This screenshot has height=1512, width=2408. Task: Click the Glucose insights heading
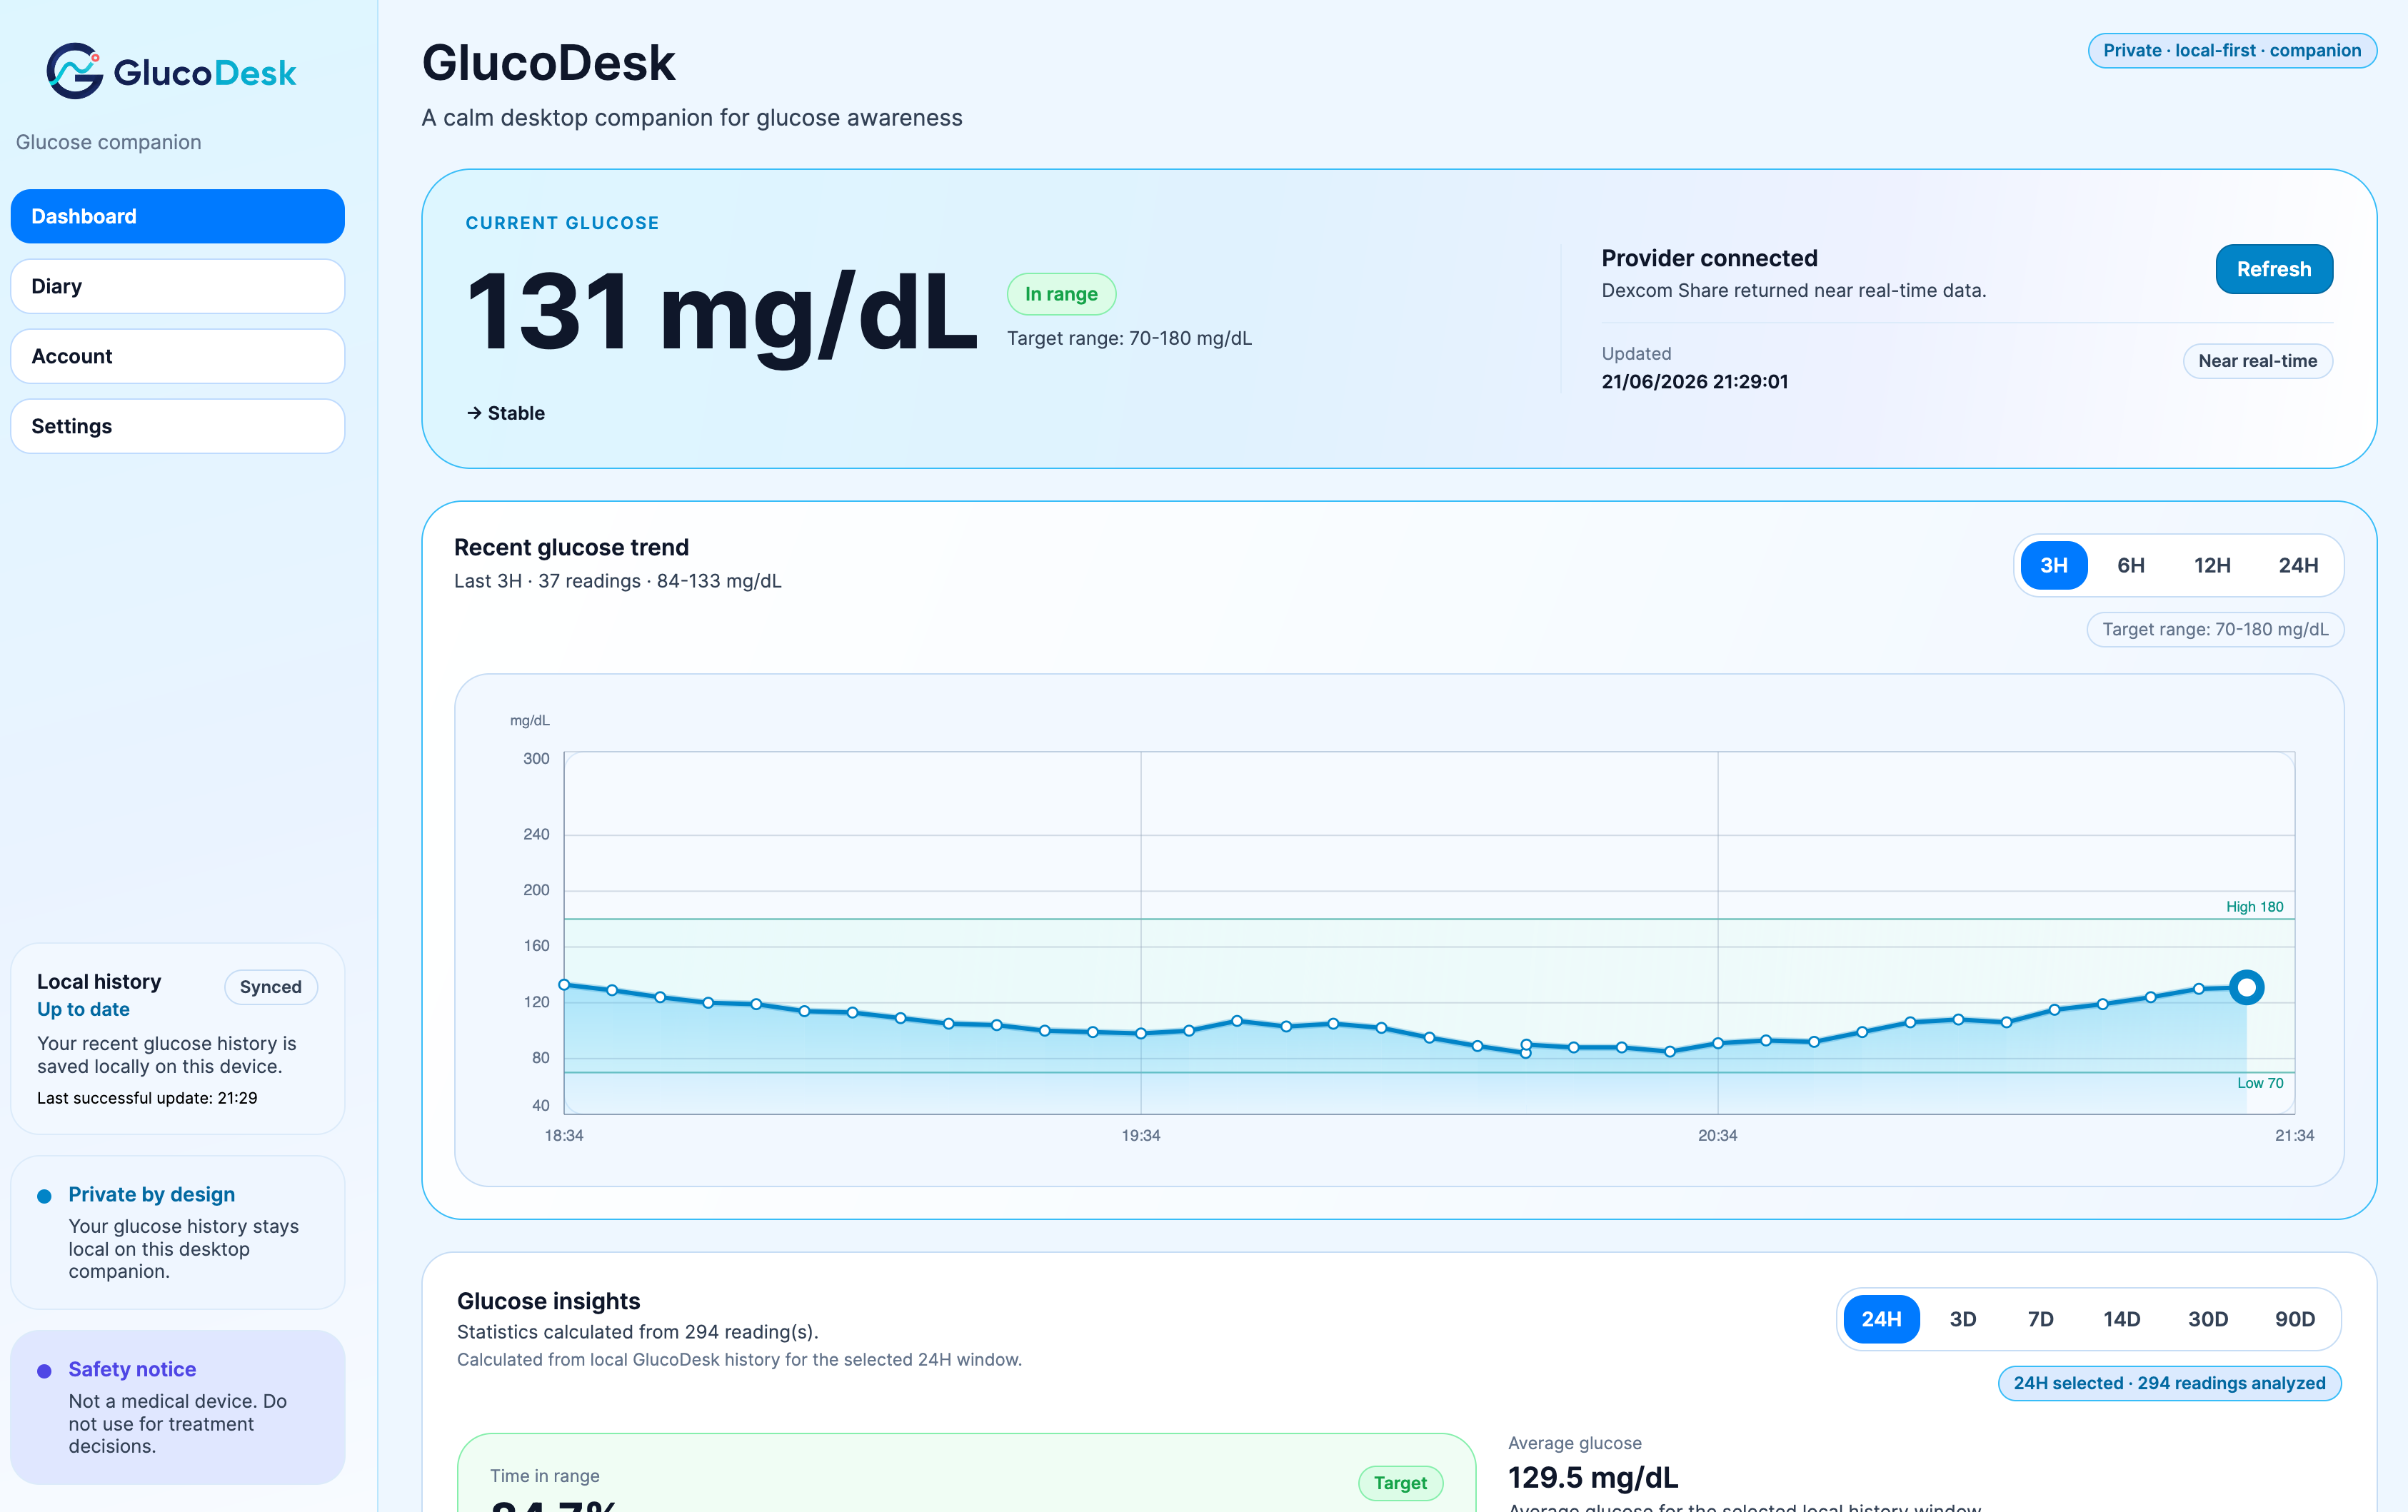[548, 1301]
